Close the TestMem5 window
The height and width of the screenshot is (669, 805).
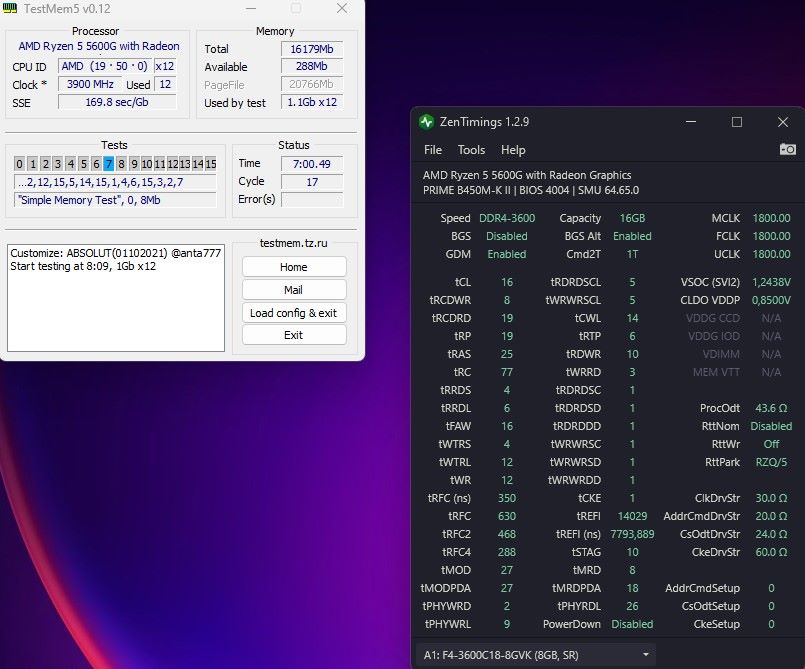pyautogui.click(x=342, y=8)
